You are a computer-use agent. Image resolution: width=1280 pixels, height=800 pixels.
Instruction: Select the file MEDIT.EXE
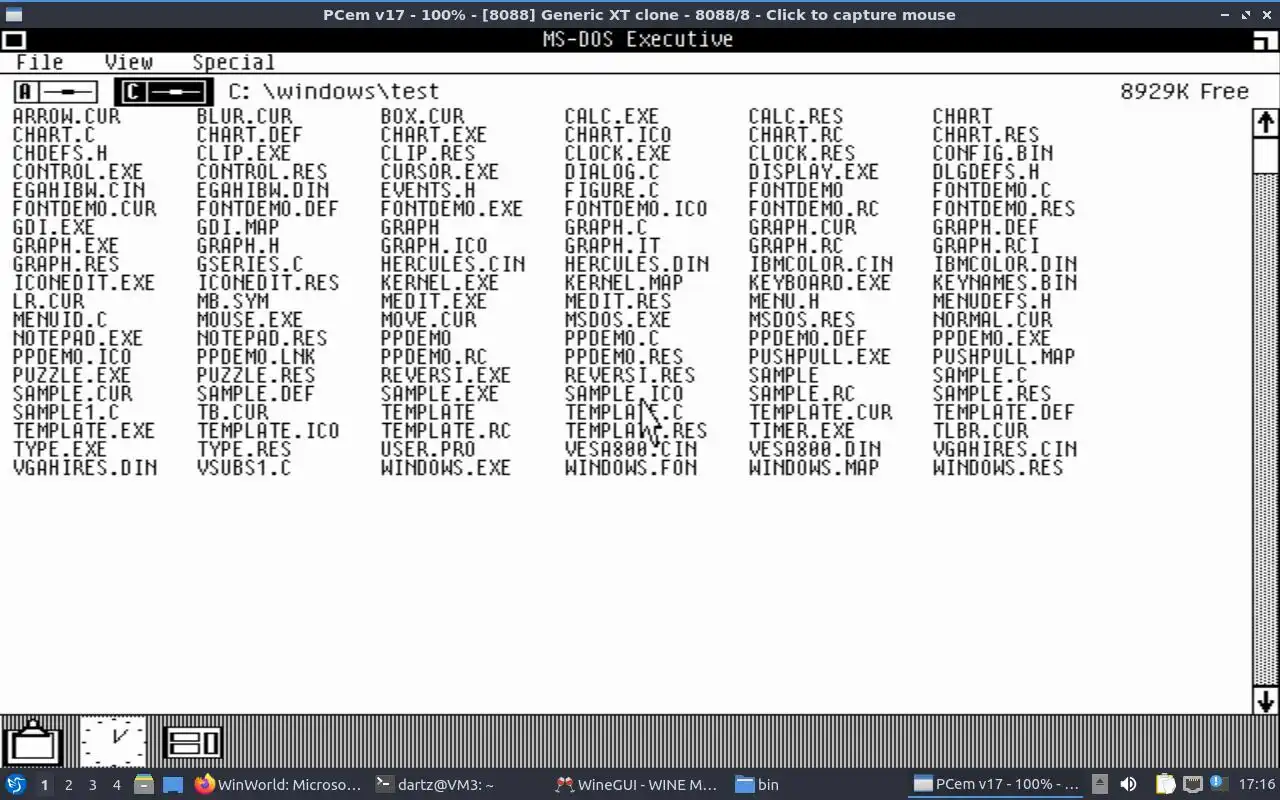pos(433,301)
